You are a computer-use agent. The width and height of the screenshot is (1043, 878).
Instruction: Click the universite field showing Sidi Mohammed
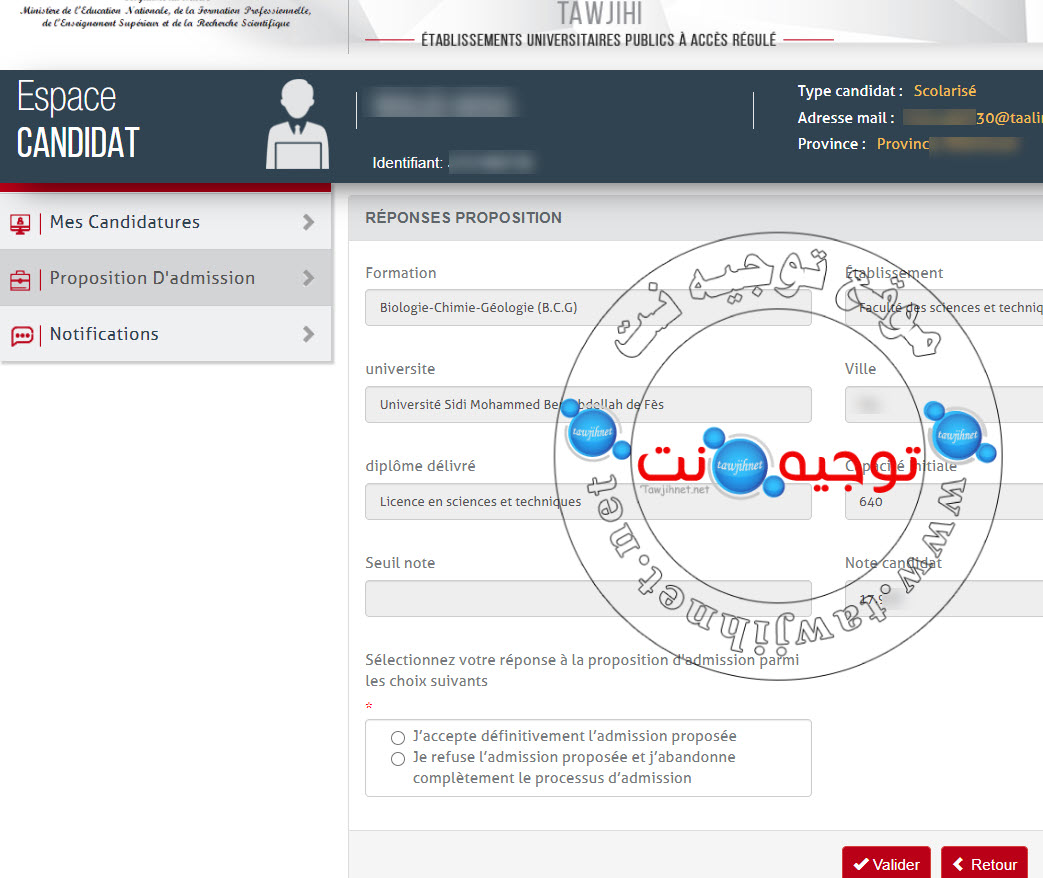tap(588, 405)
